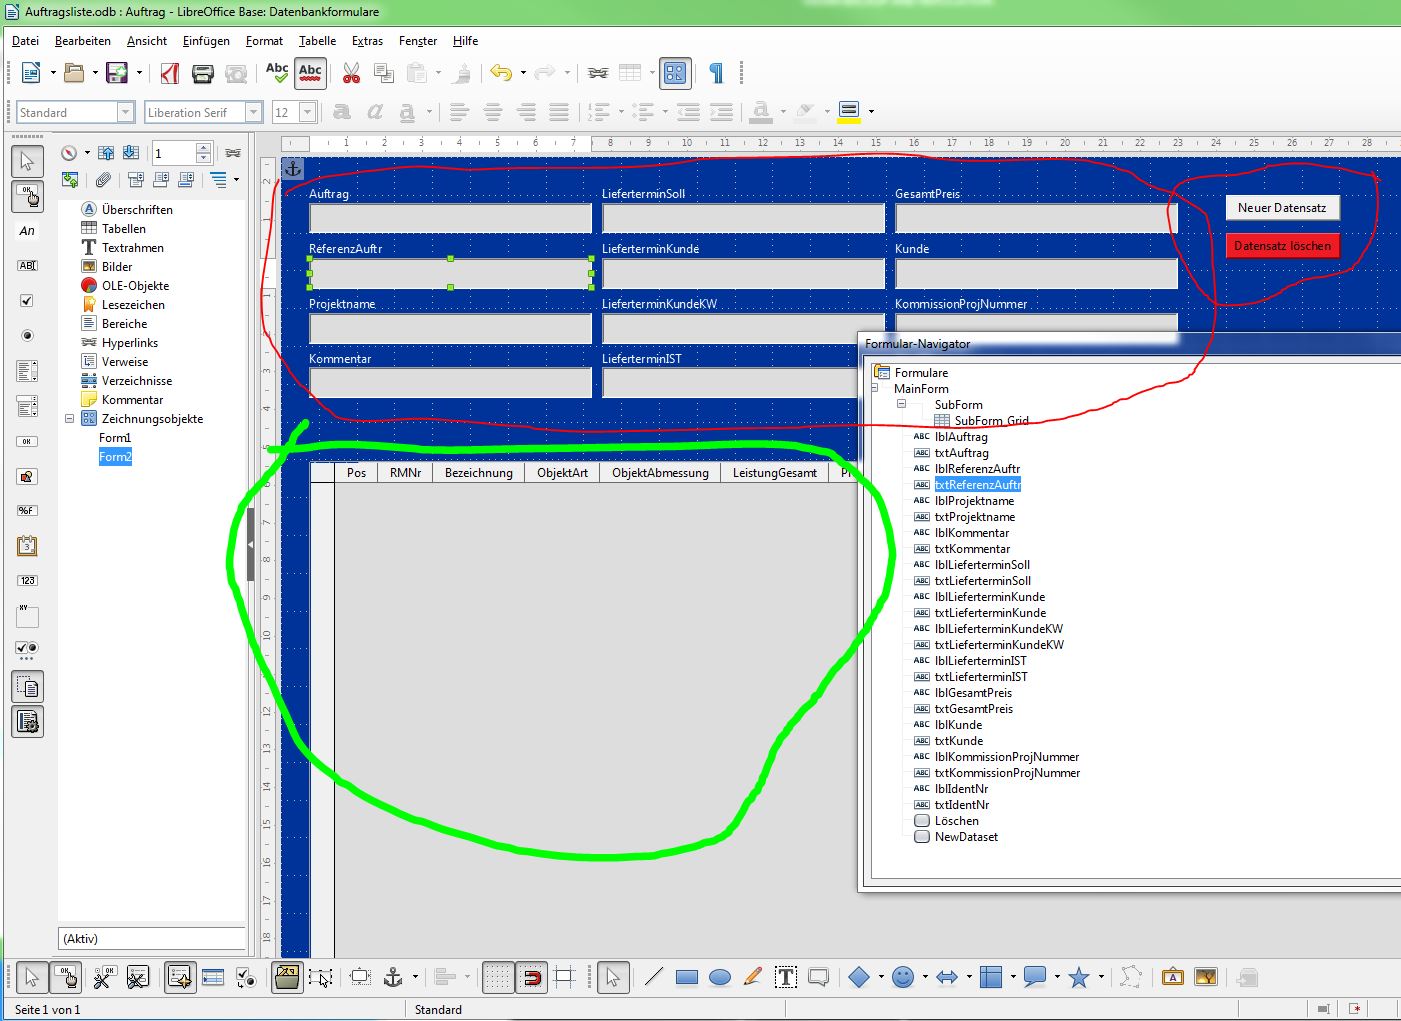Click the scissors Cut icon in the toolbar
This screenshot has width=1401, height=1021.
pyautogui.click(x=351, y=73)
